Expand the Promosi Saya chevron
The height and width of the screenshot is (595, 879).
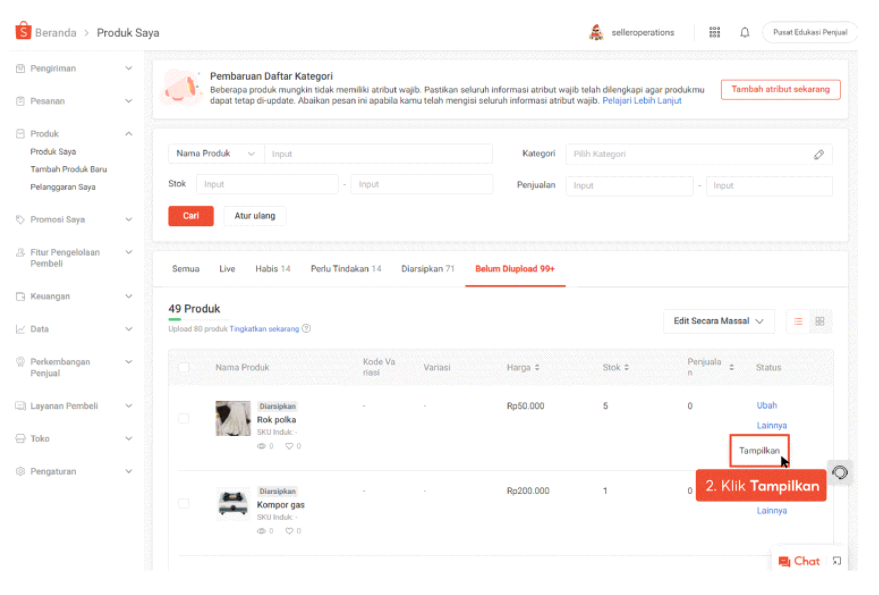click(128, 219)
